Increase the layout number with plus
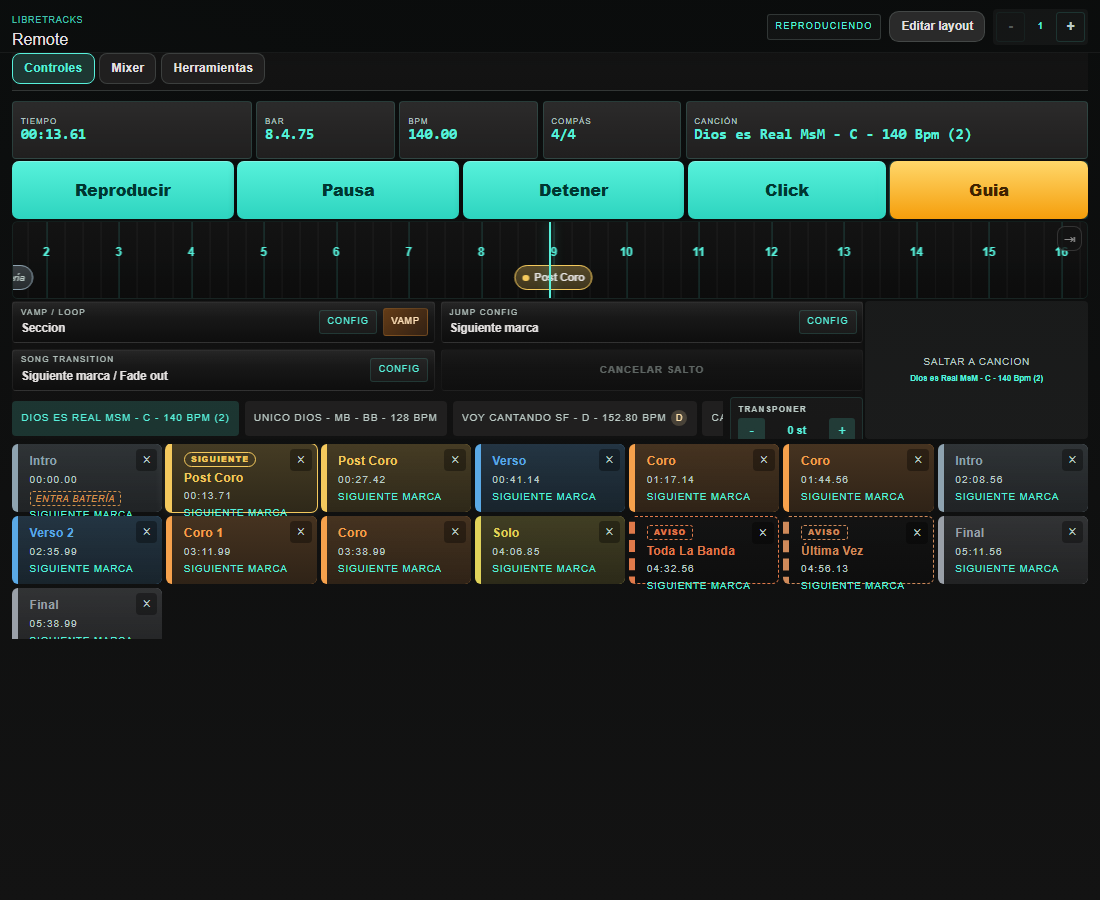This screenshot has height=900, width=1100. pyautogui.click(x=1071, y=27)
